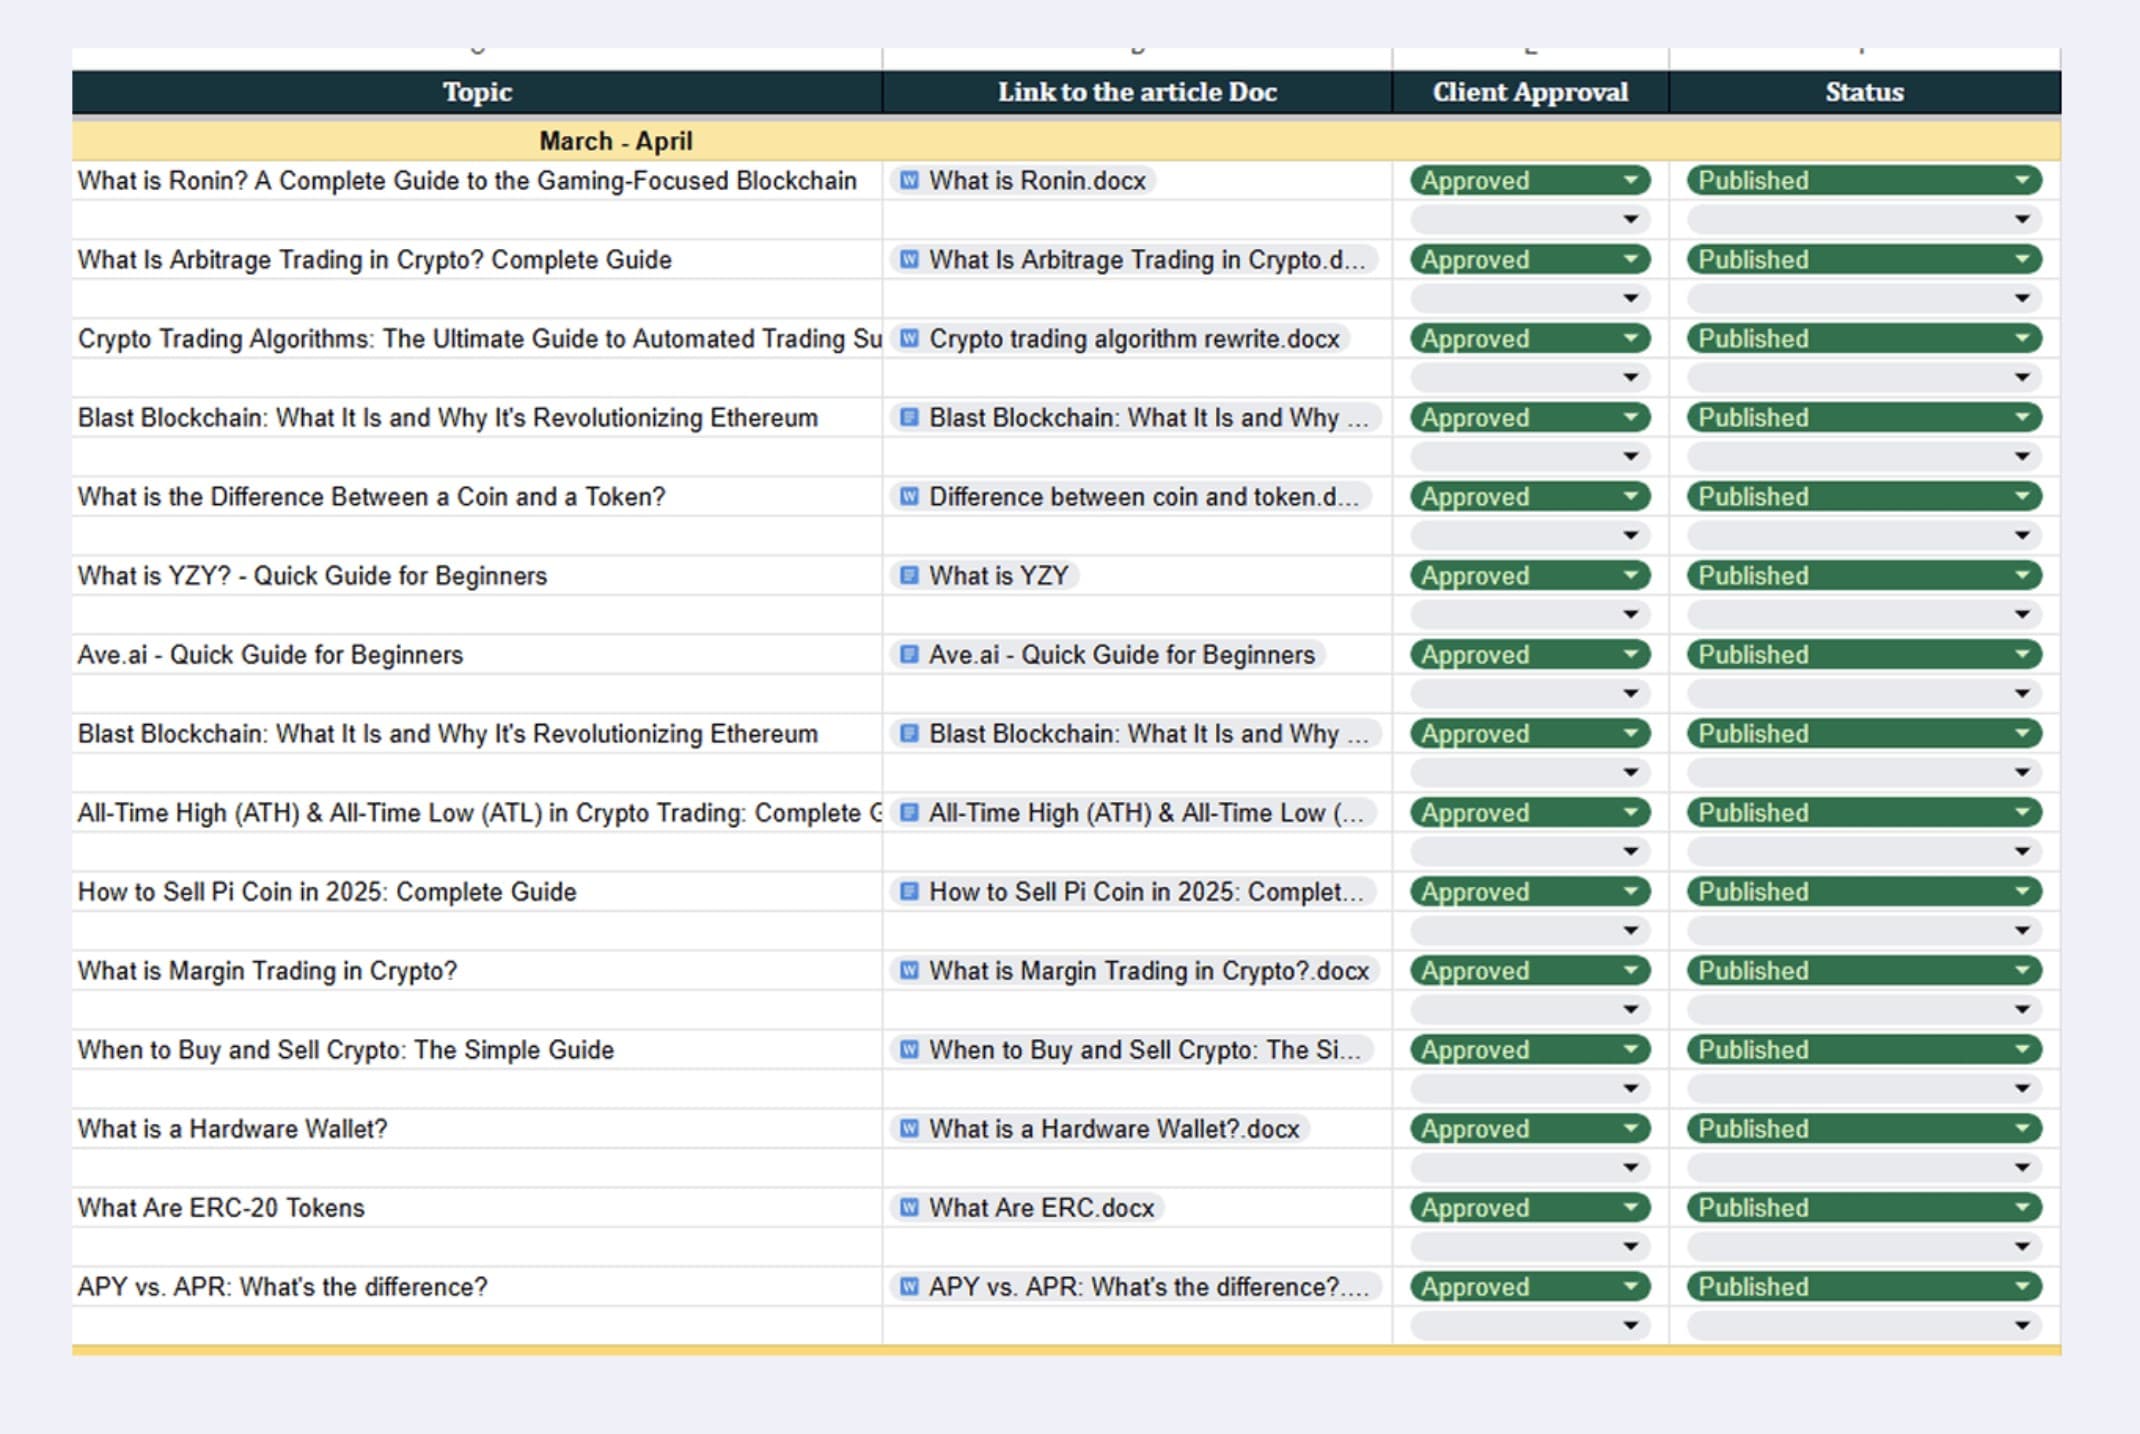Click the Docs icon on All-Time High (ATH) link chip

pos(909,813)
